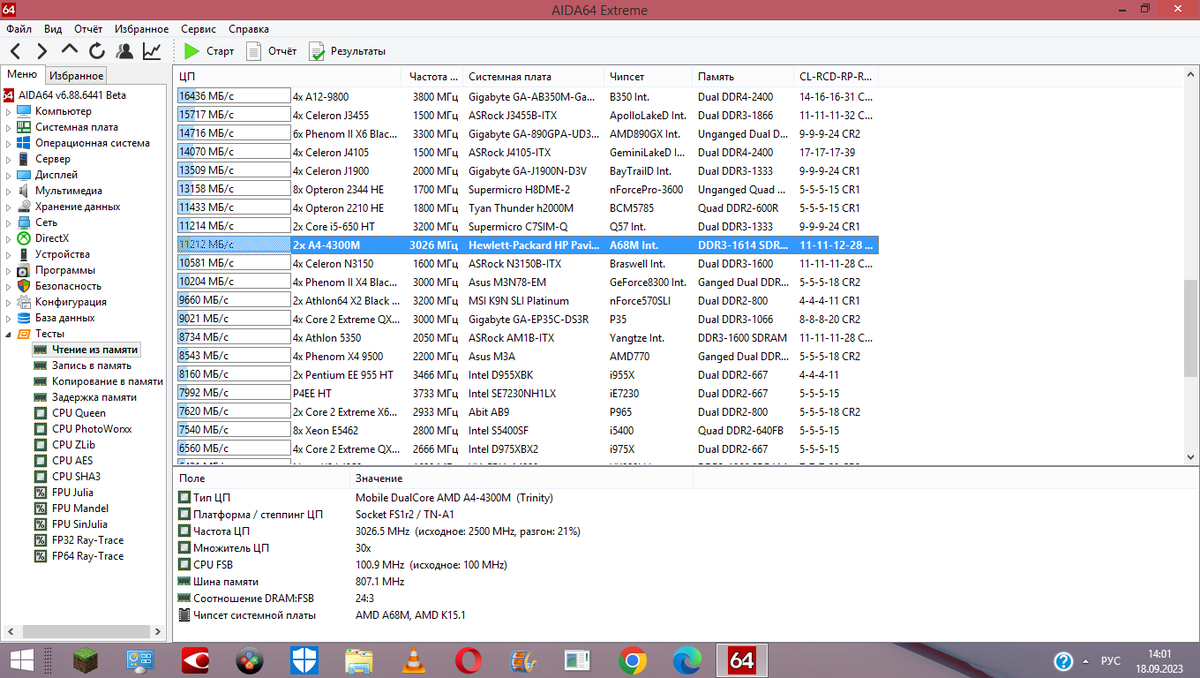
Task: Open the CPU Queen benchmark
Action: pyautogui.click(x=79, y=413)
